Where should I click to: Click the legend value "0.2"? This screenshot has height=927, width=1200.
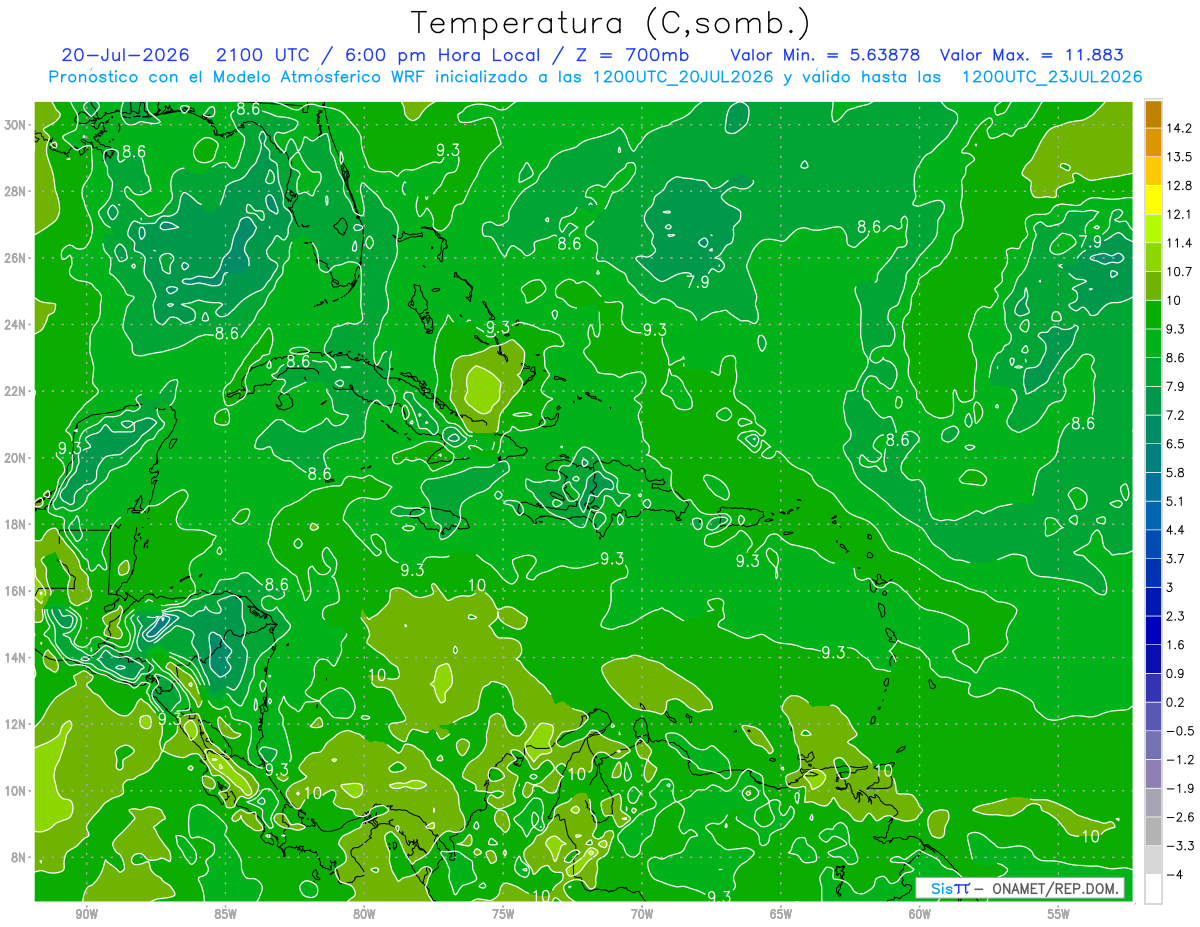(1176, 702)
